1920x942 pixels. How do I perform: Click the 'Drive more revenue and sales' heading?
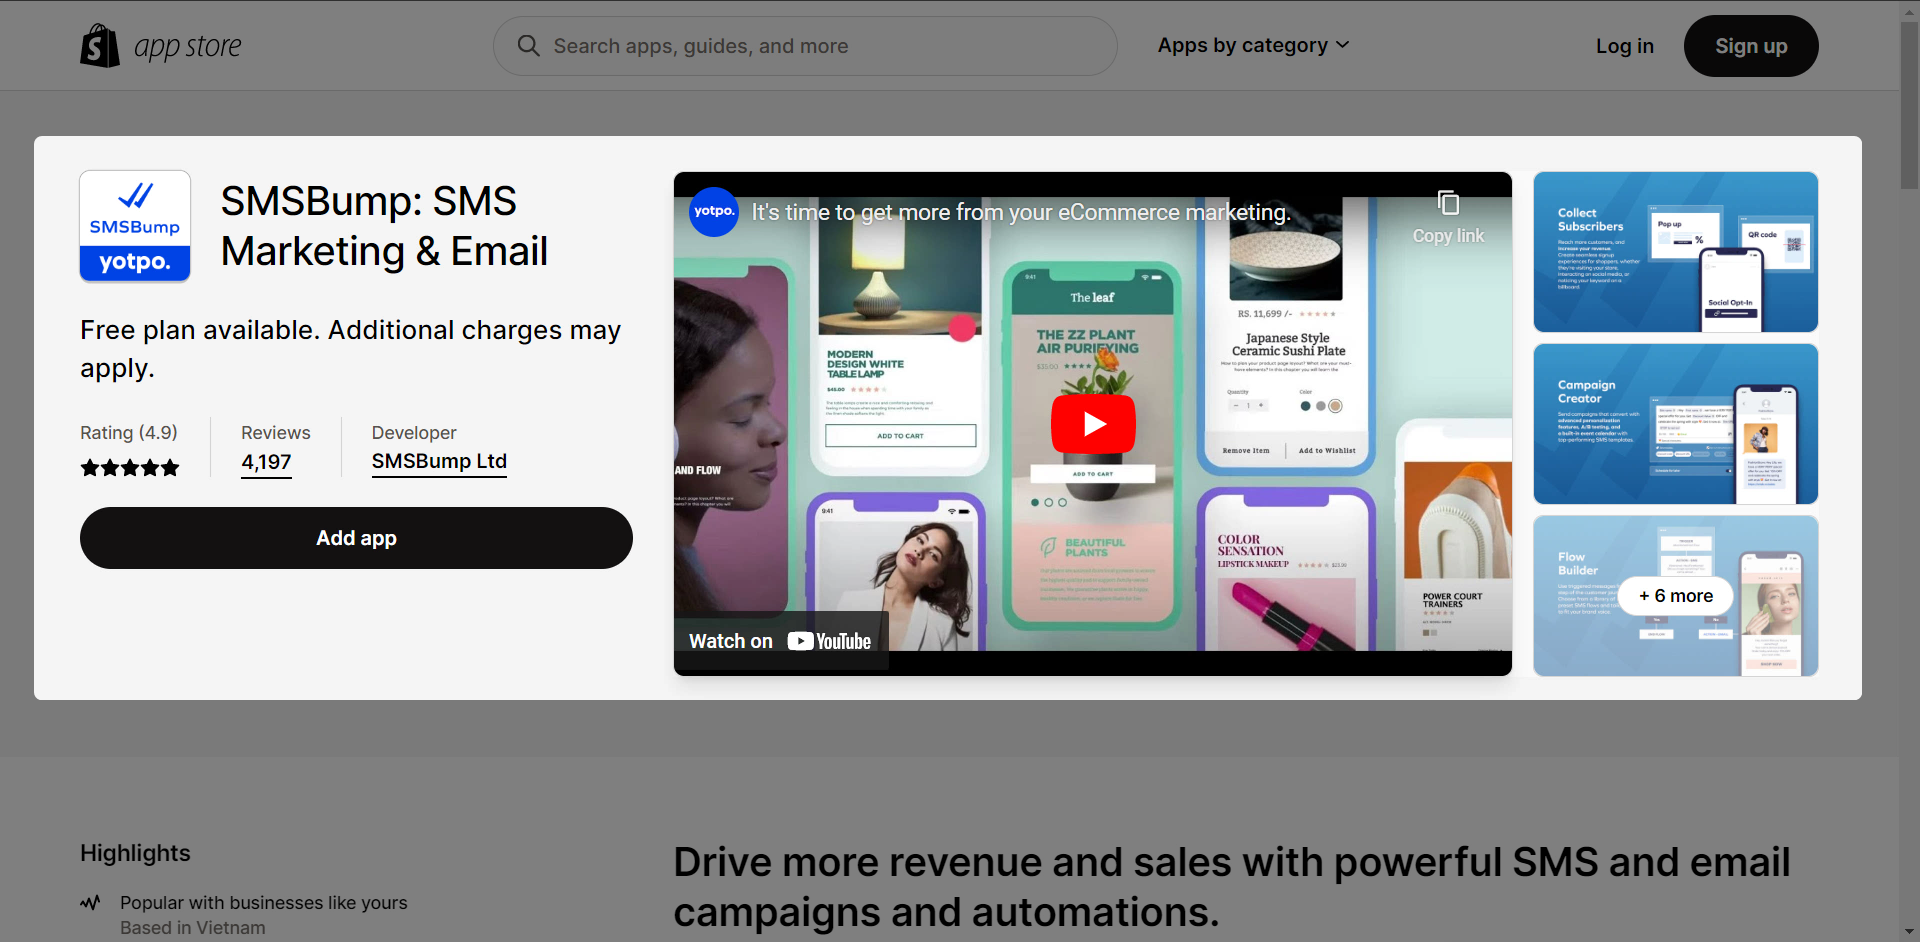[x=1231, y=887]
